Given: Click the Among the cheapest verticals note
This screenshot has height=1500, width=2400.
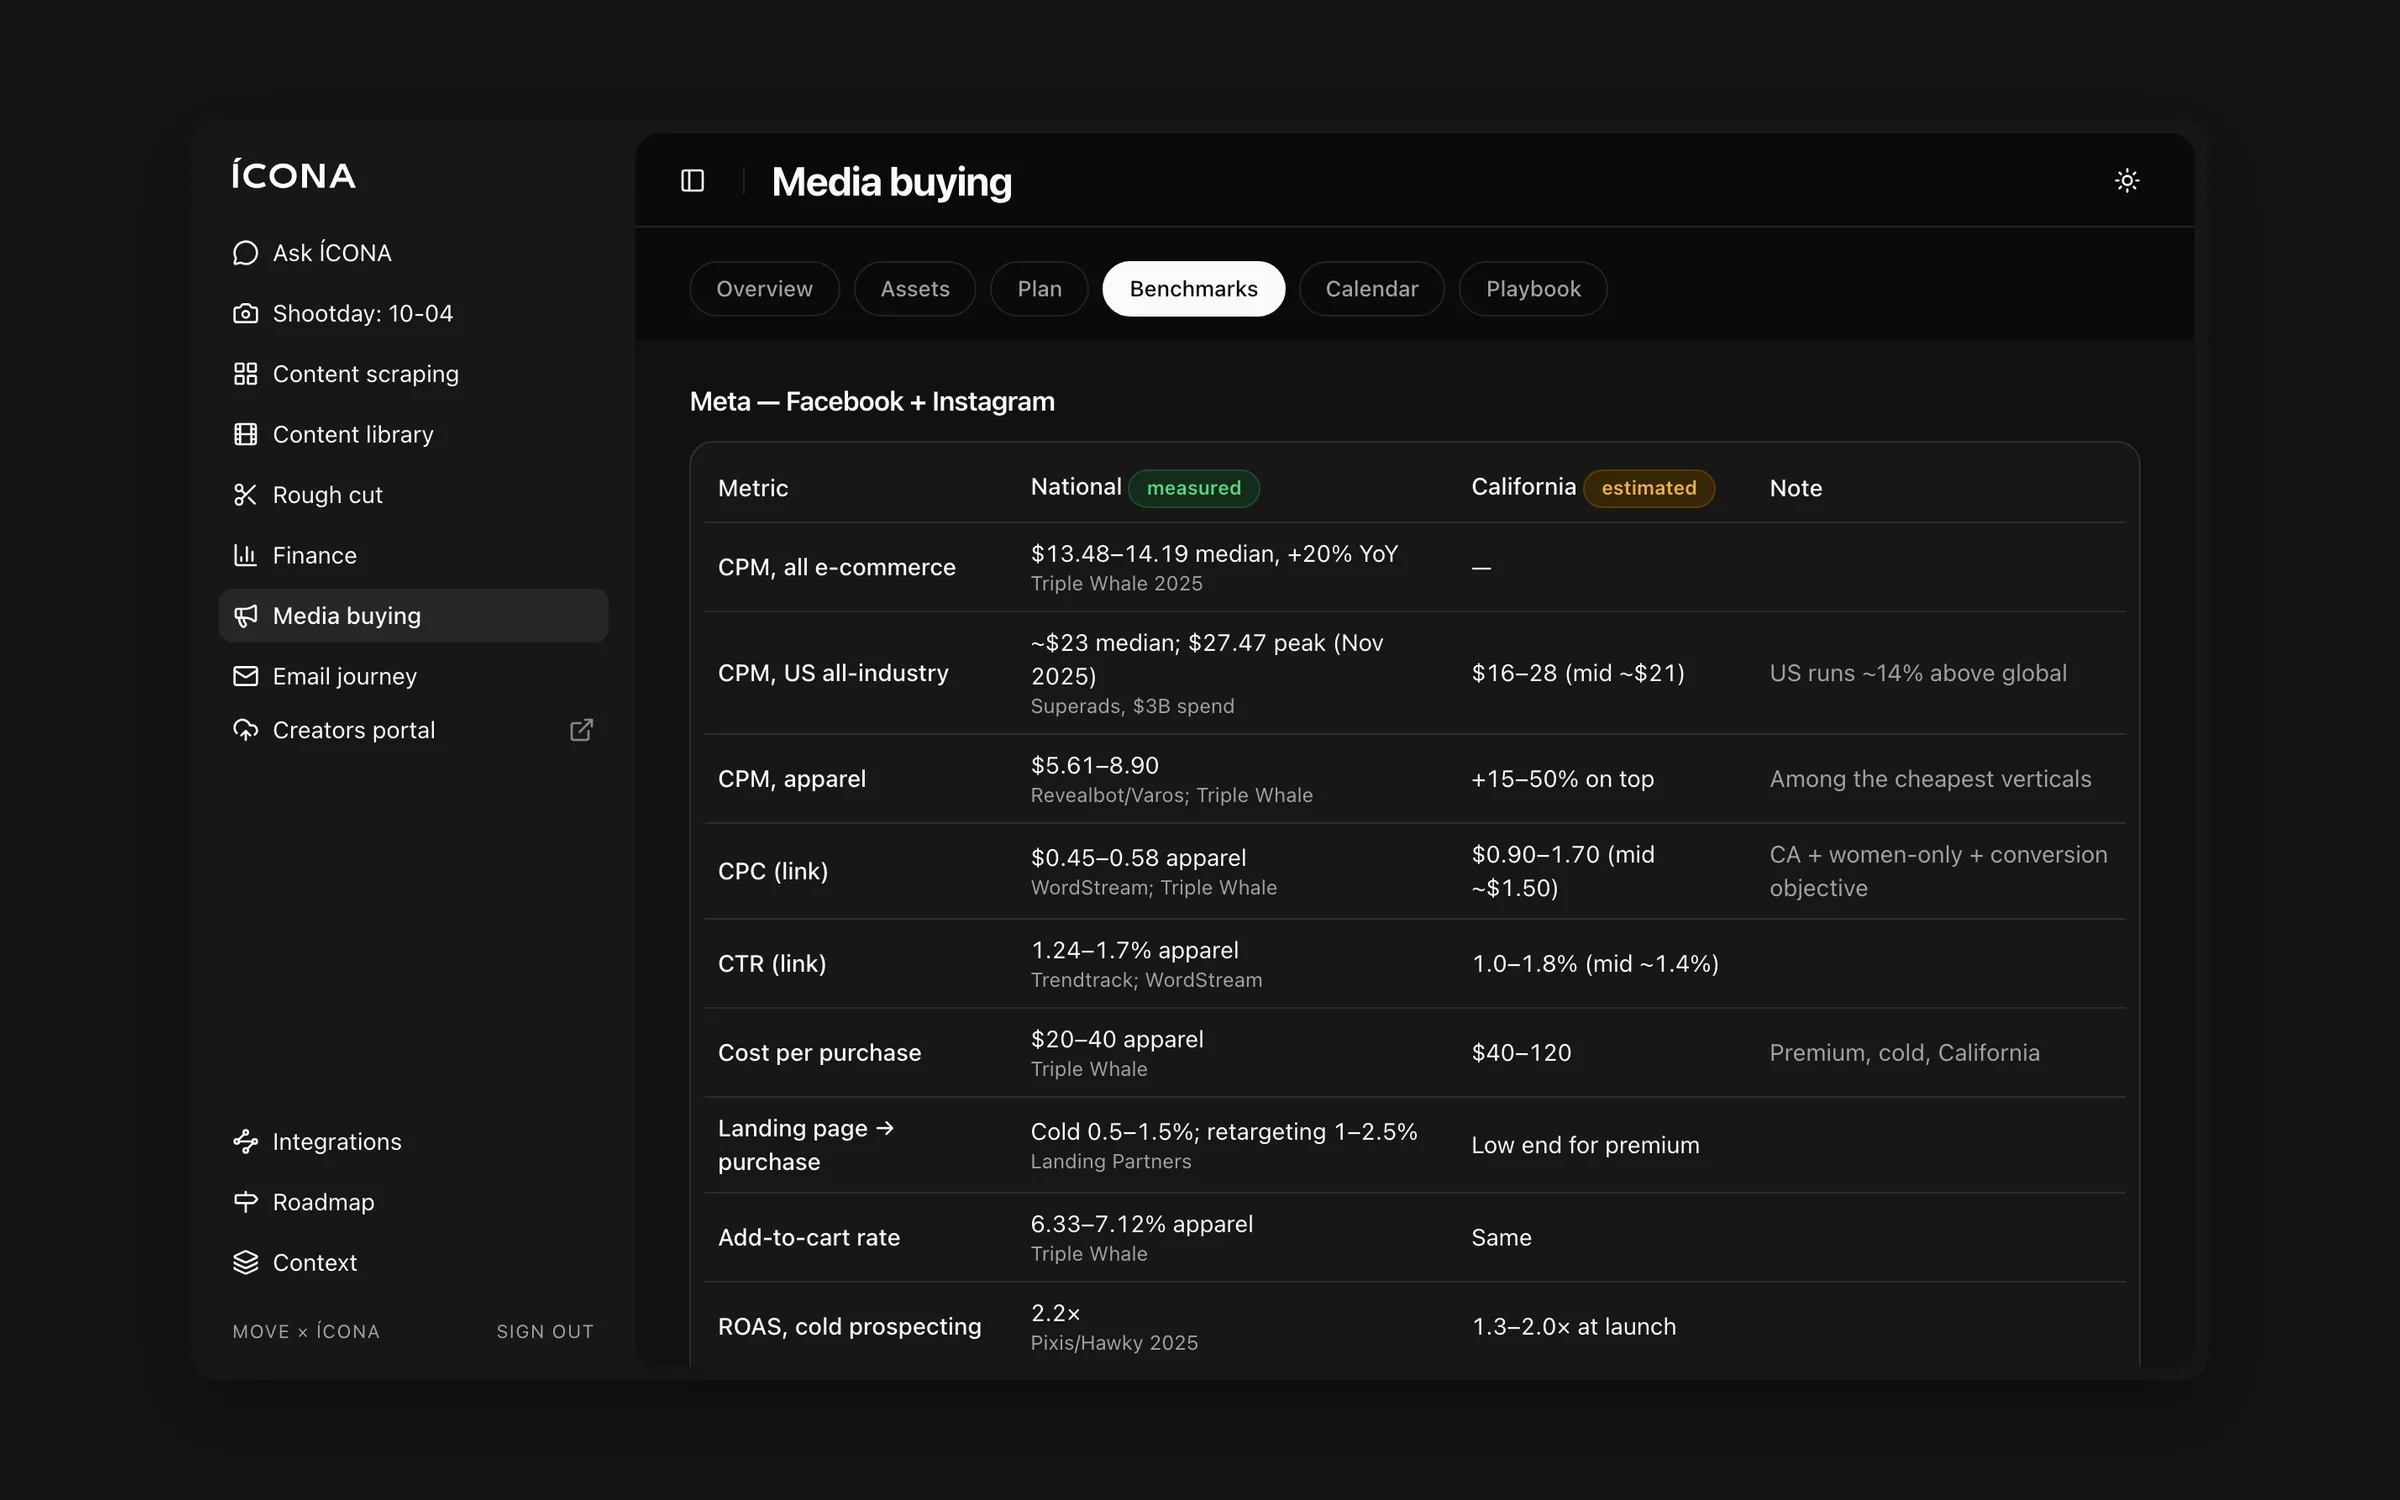Looking at the screenshot, I should (x=1930, y=779).
